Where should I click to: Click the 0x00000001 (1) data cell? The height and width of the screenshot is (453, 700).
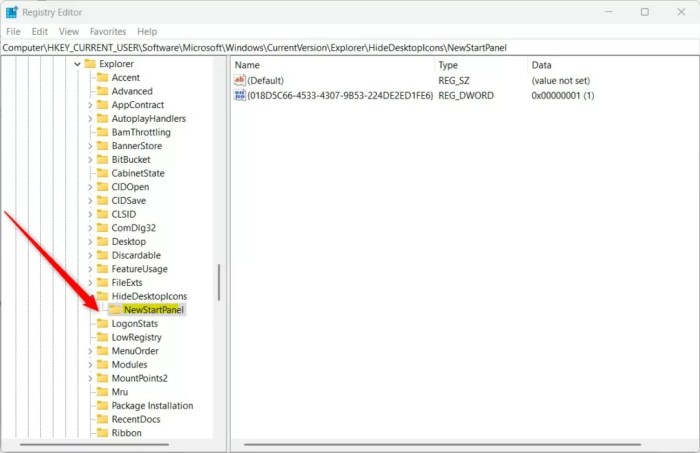[x=562, y=96]
